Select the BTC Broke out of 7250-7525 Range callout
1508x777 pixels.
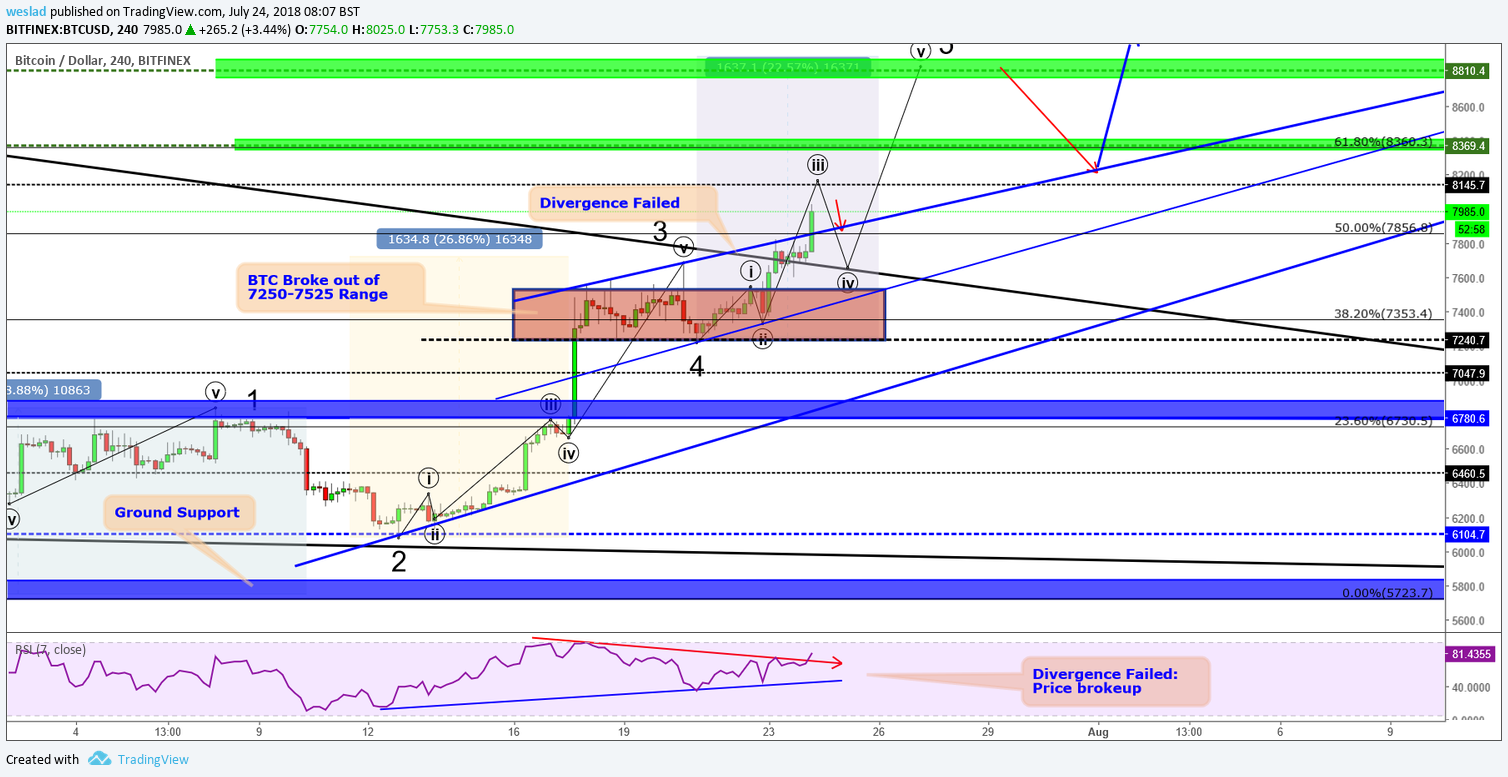coord(329,287)
